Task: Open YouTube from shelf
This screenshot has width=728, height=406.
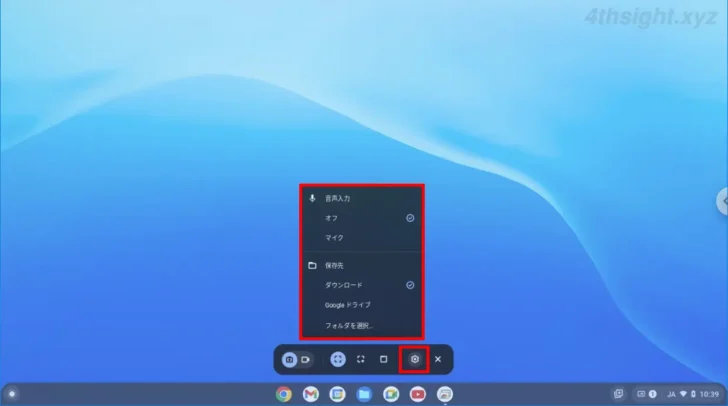Action: 418,394
